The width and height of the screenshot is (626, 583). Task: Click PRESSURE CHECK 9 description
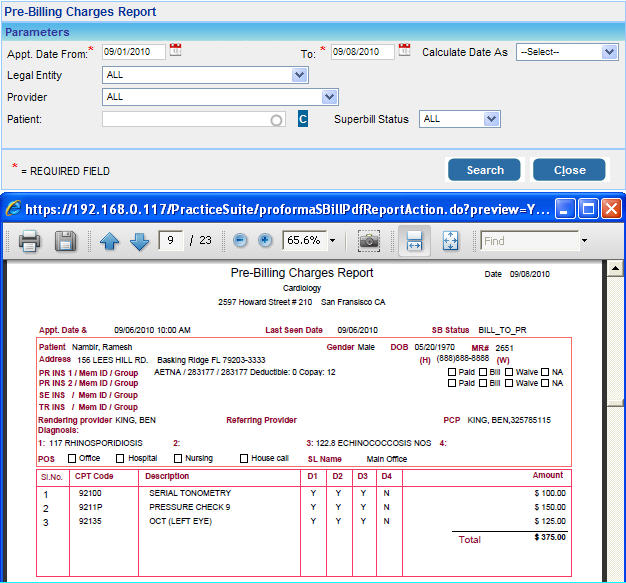tap(190, 507)
